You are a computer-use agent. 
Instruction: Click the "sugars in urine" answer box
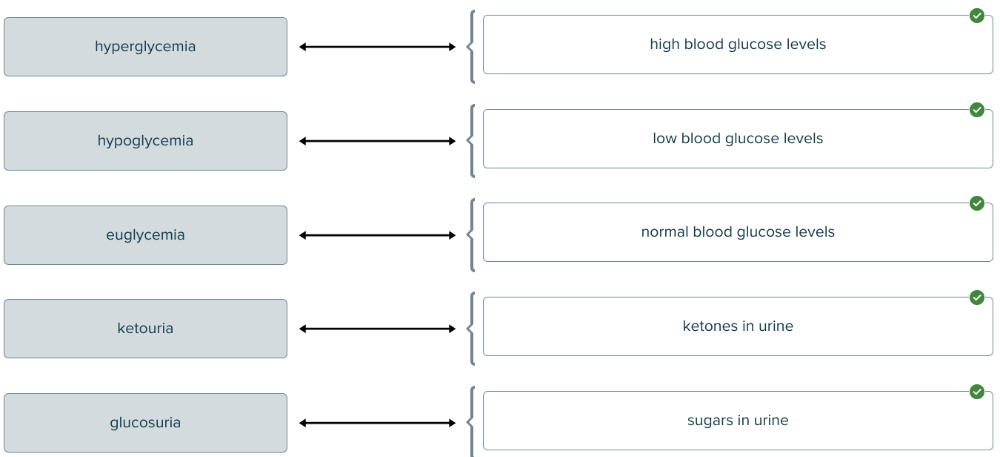click(x=737, y=421)
